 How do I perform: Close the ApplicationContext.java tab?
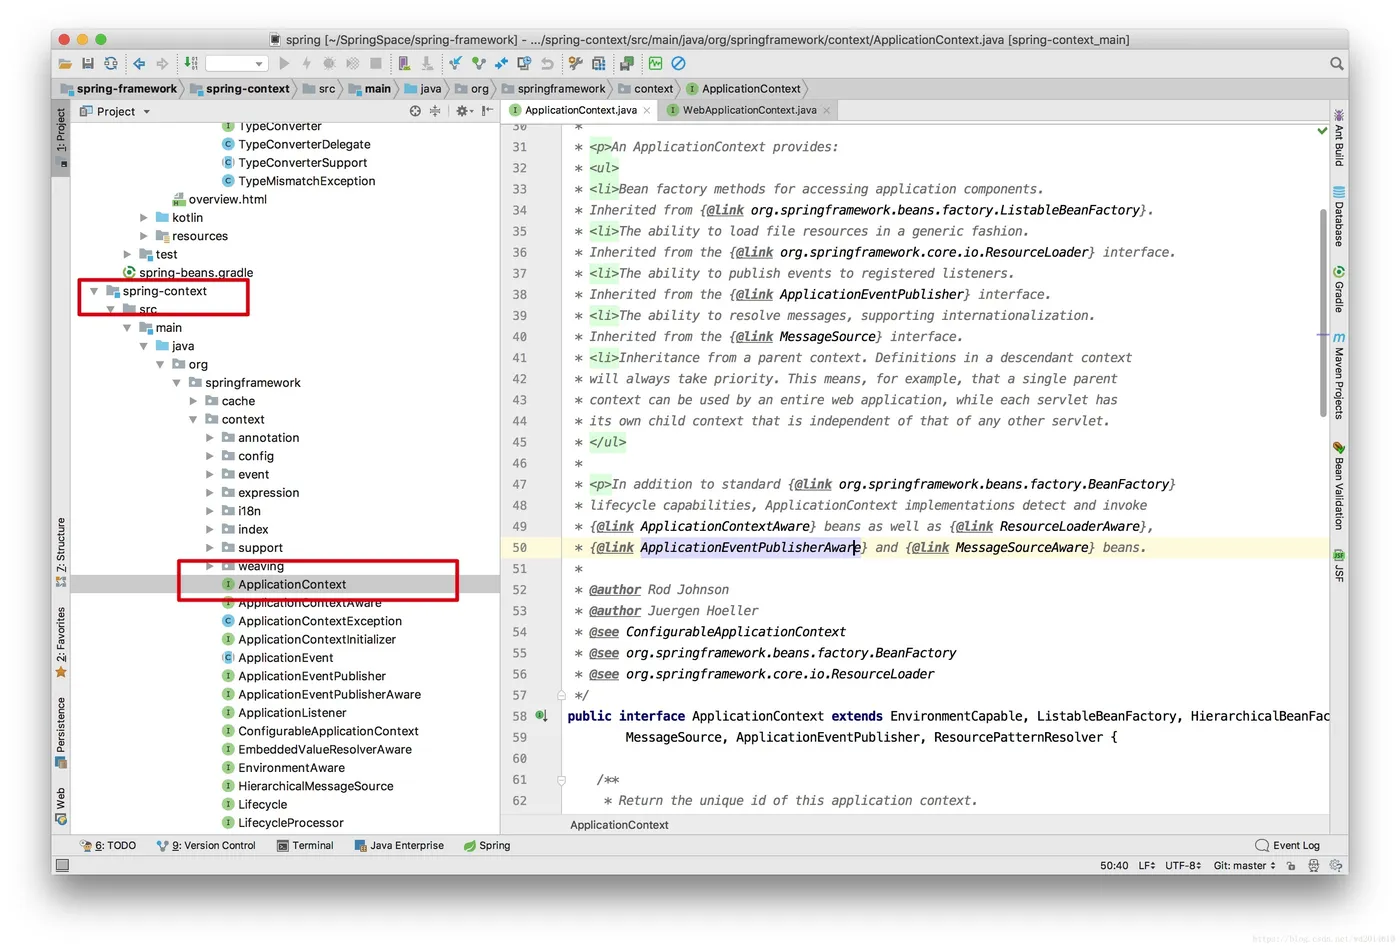[647, 111]
